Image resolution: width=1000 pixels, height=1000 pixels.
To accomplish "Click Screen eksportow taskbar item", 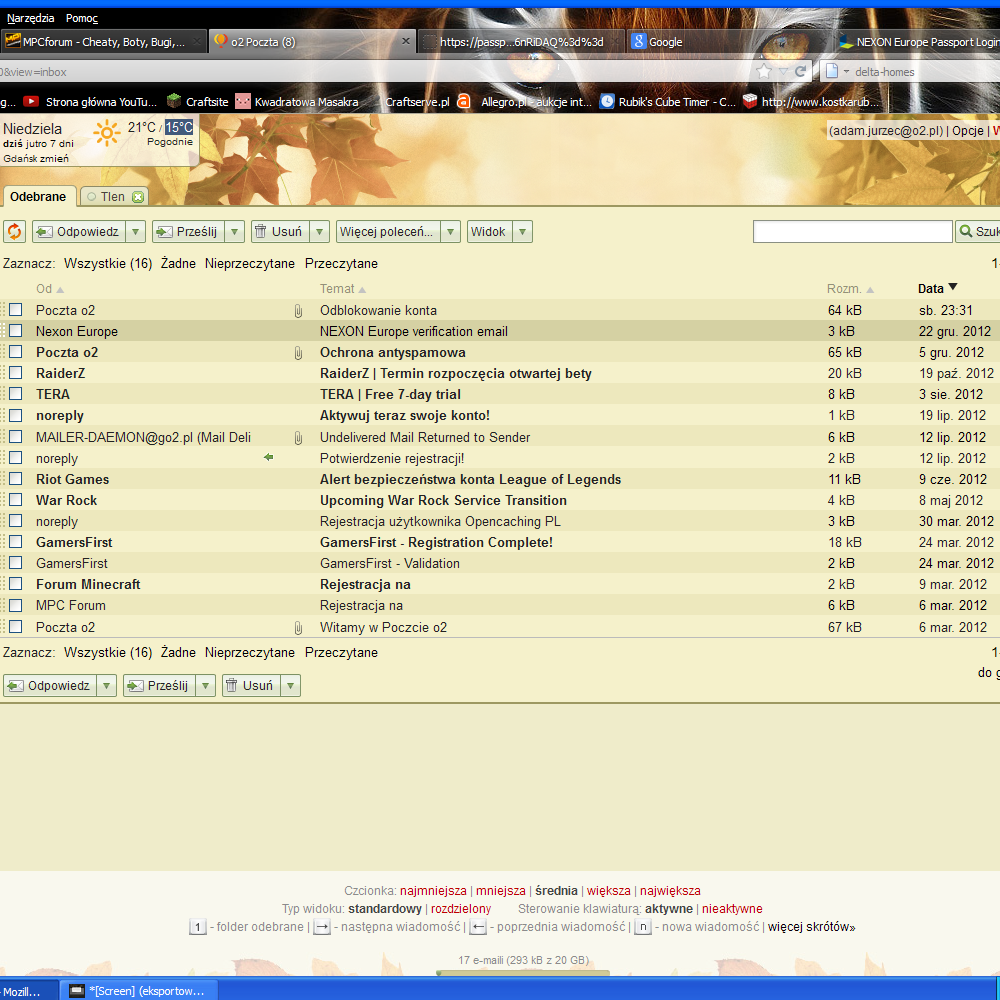I will click(x=140, y=990).
